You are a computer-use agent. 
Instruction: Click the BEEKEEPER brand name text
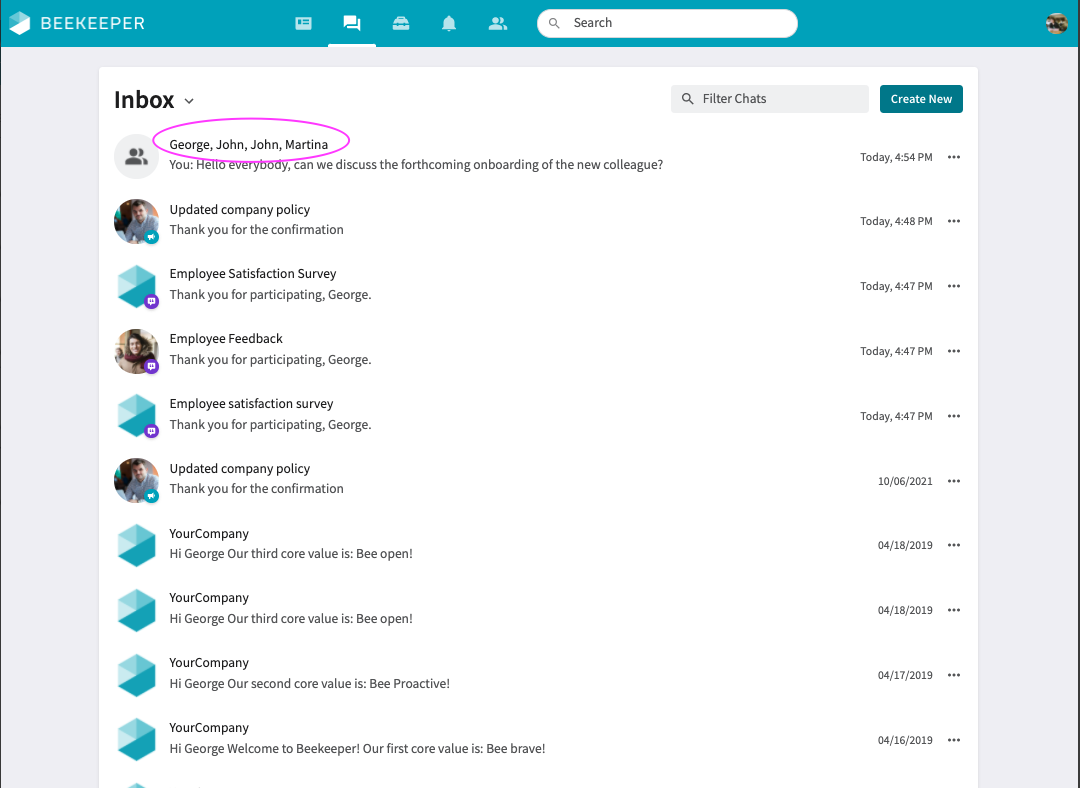click(x=92, y=23)
